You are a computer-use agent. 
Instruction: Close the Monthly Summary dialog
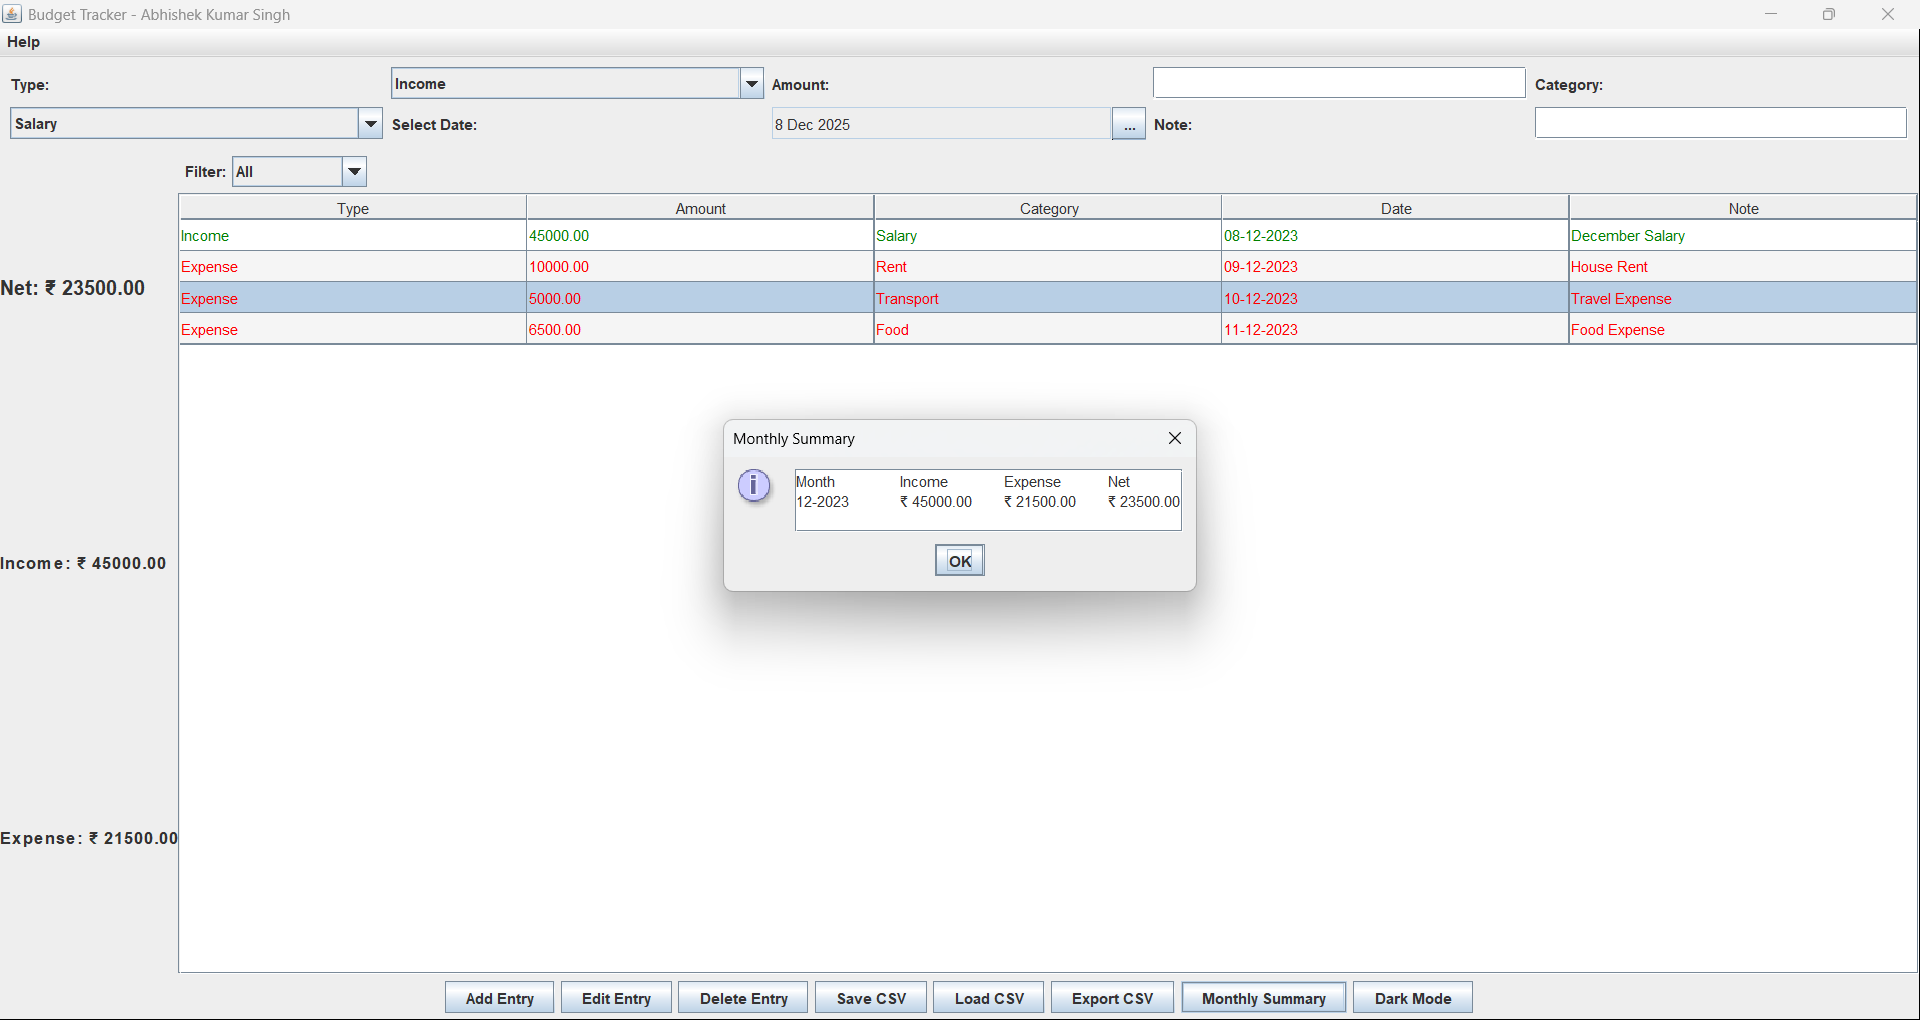1175,438
